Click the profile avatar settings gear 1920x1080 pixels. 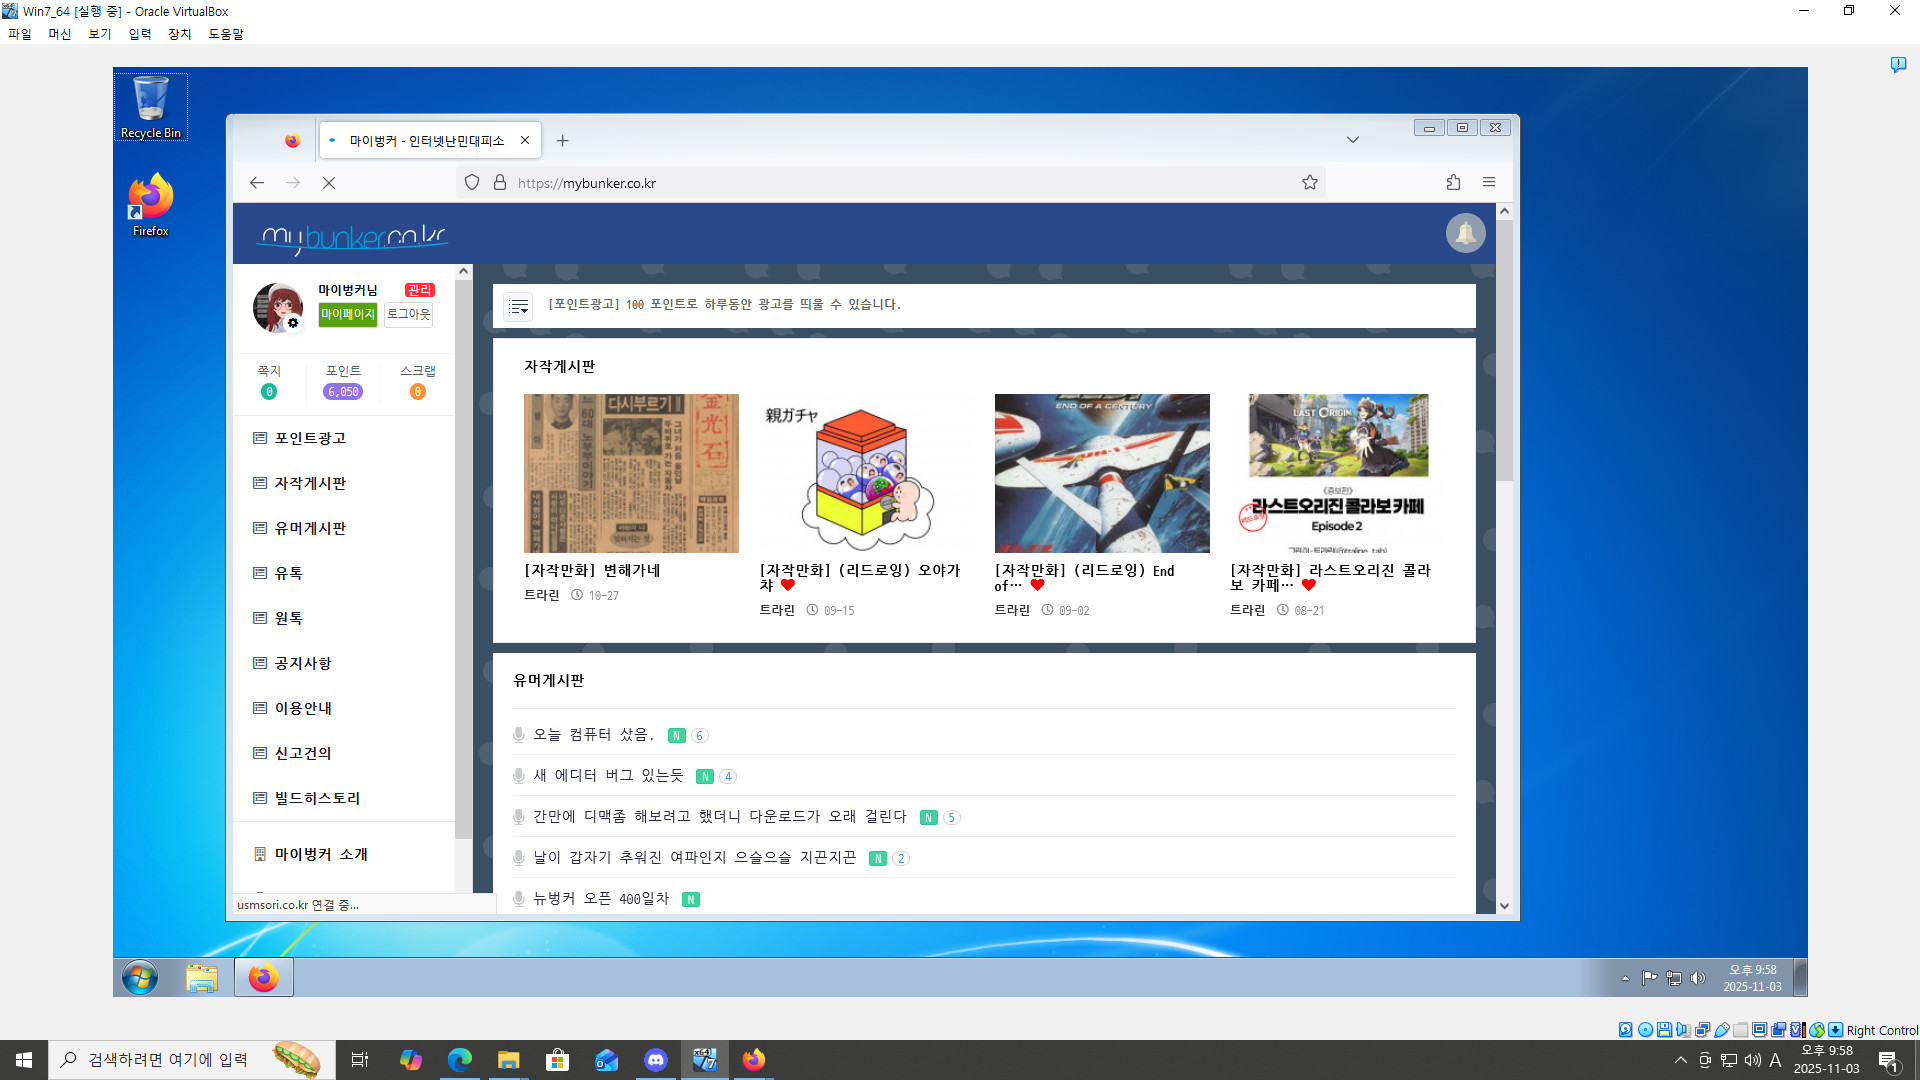293,323
